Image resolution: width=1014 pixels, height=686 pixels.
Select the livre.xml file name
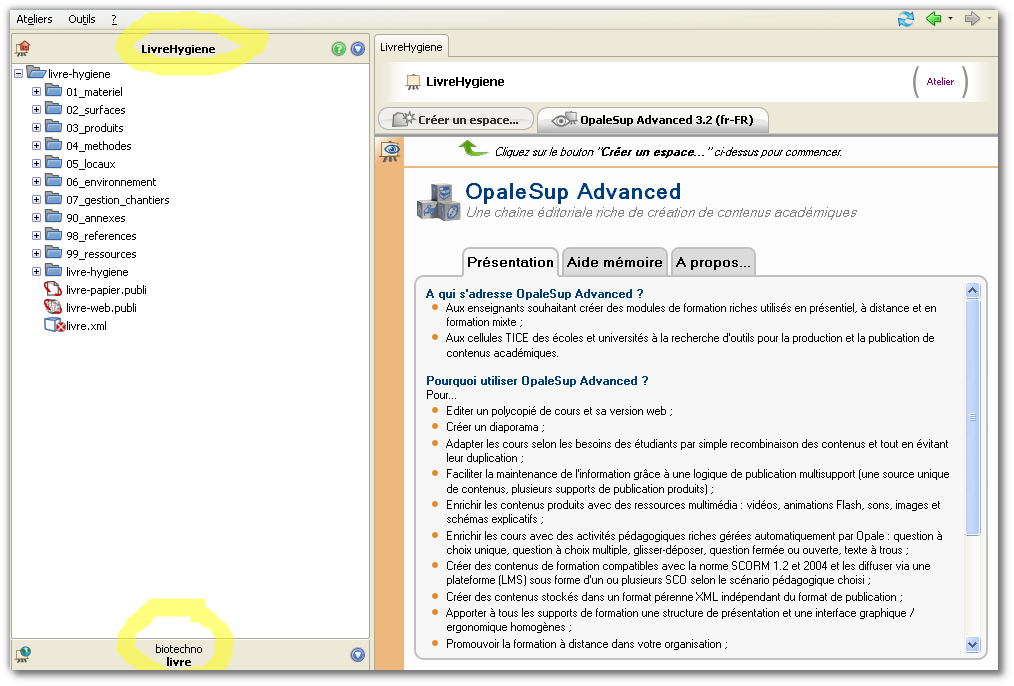point(86,326)
